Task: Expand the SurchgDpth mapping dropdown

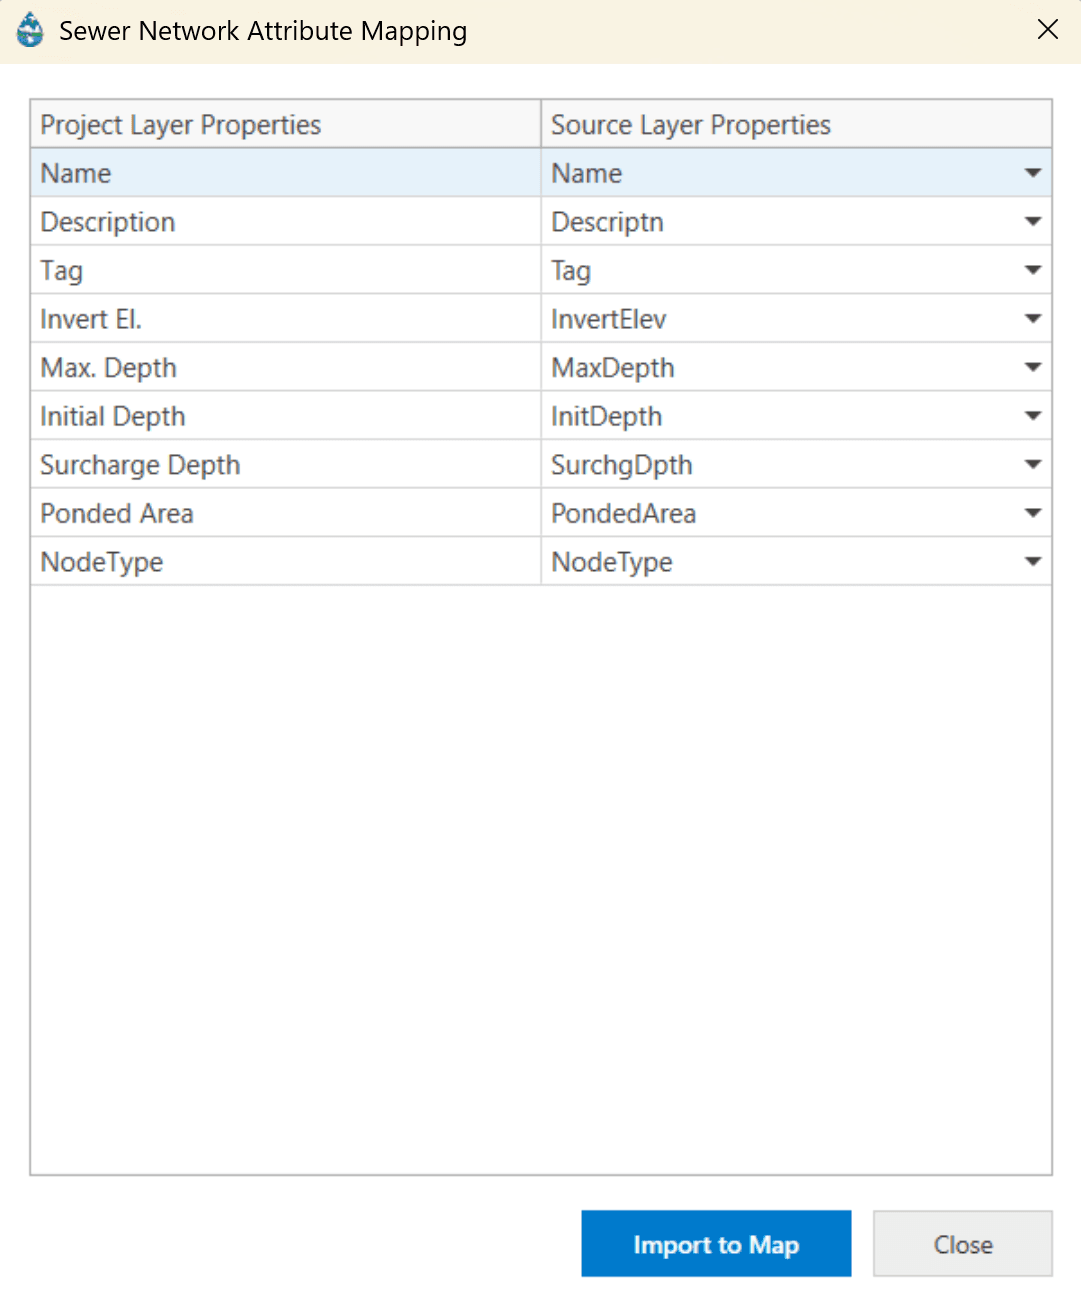Action: coord(1033,464)
